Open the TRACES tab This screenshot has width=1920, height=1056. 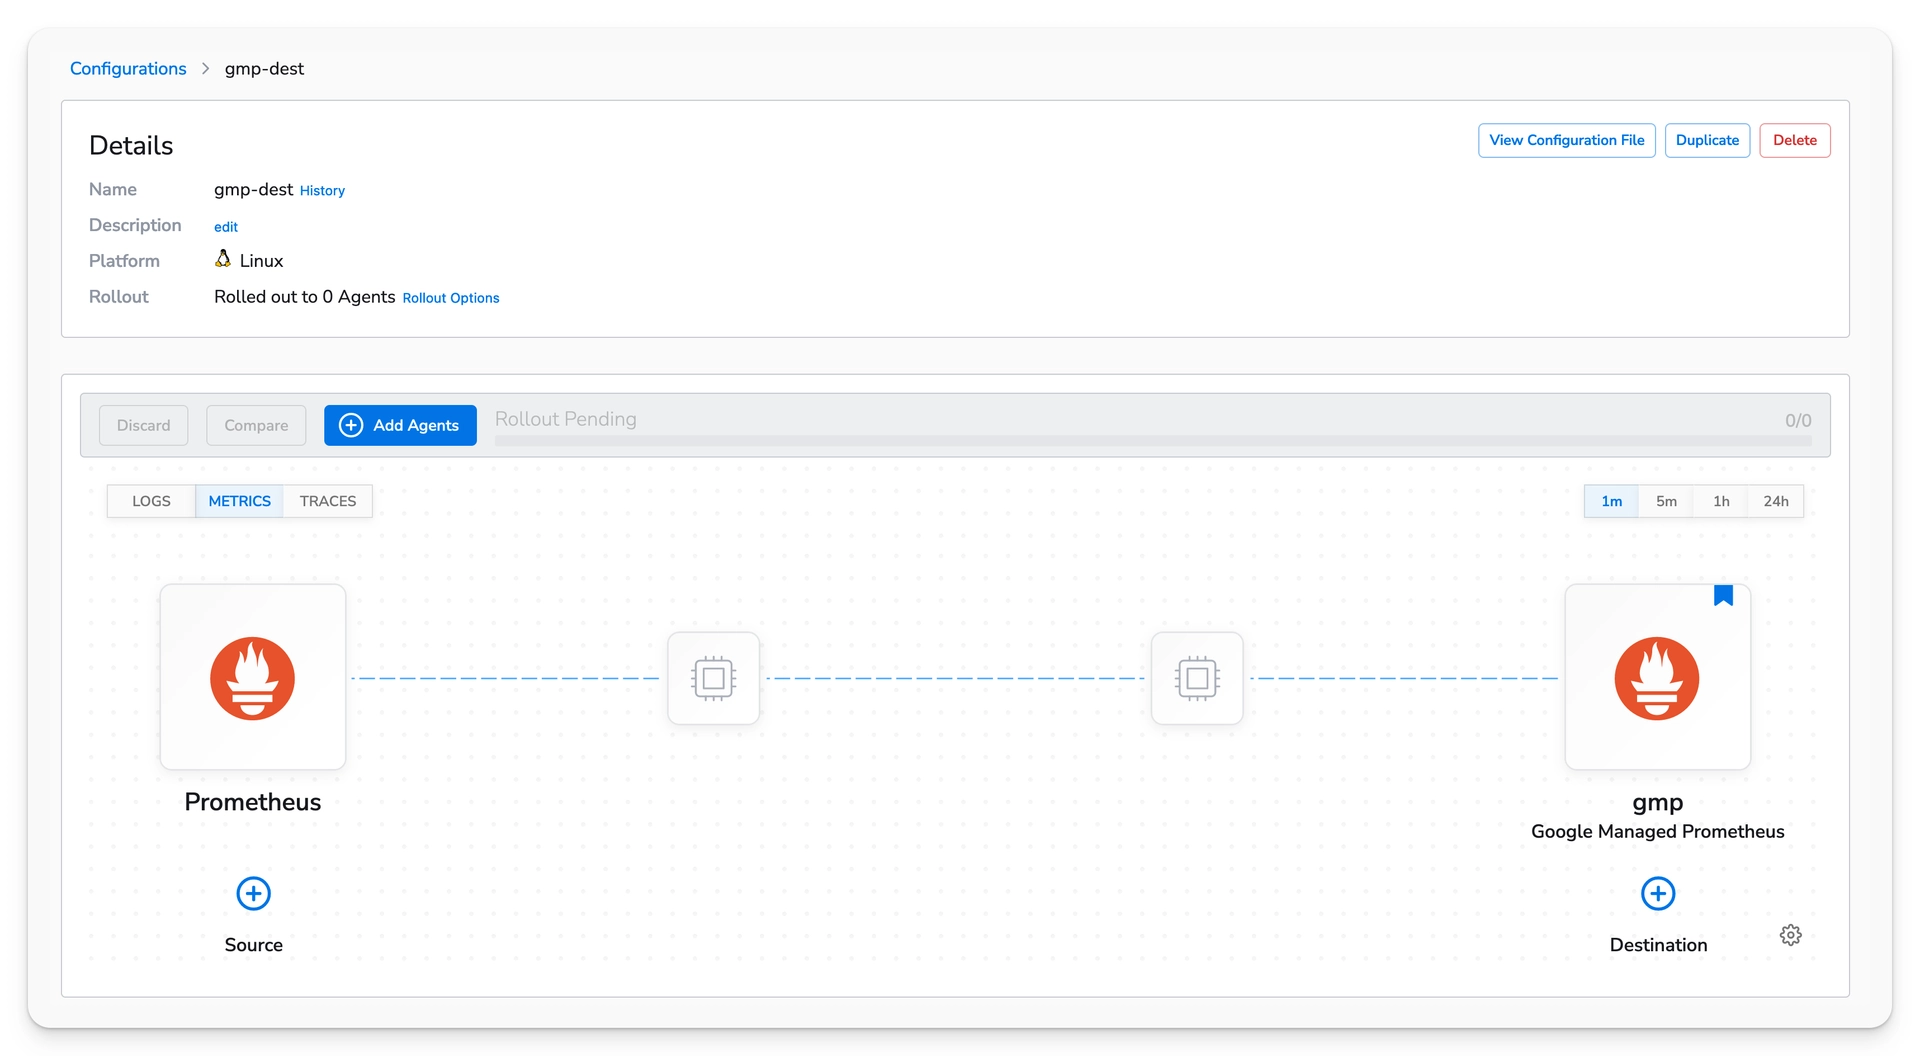click(x=327, y=501)
